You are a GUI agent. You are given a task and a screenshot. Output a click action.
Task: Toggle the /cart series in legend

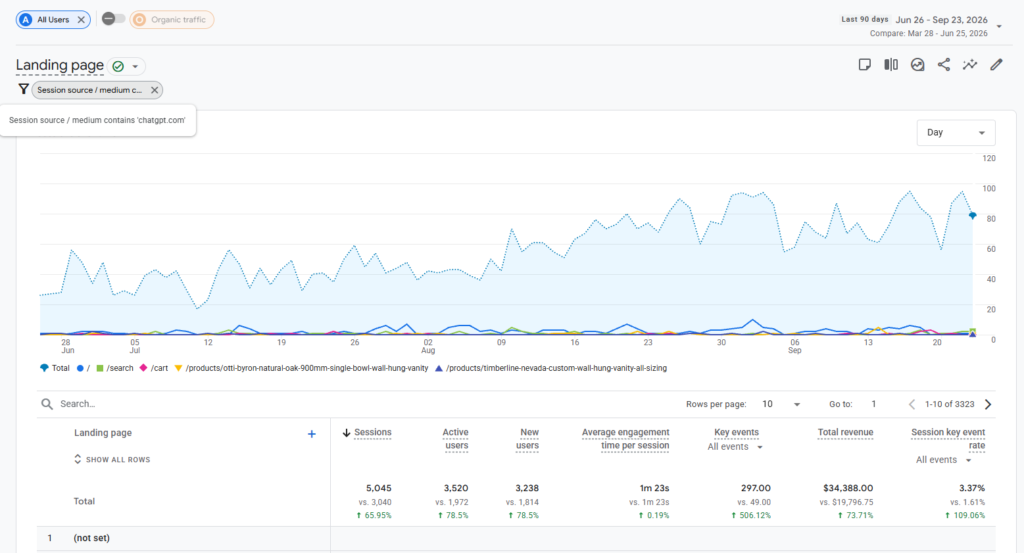pyautogui.click(x=153, y=368)
